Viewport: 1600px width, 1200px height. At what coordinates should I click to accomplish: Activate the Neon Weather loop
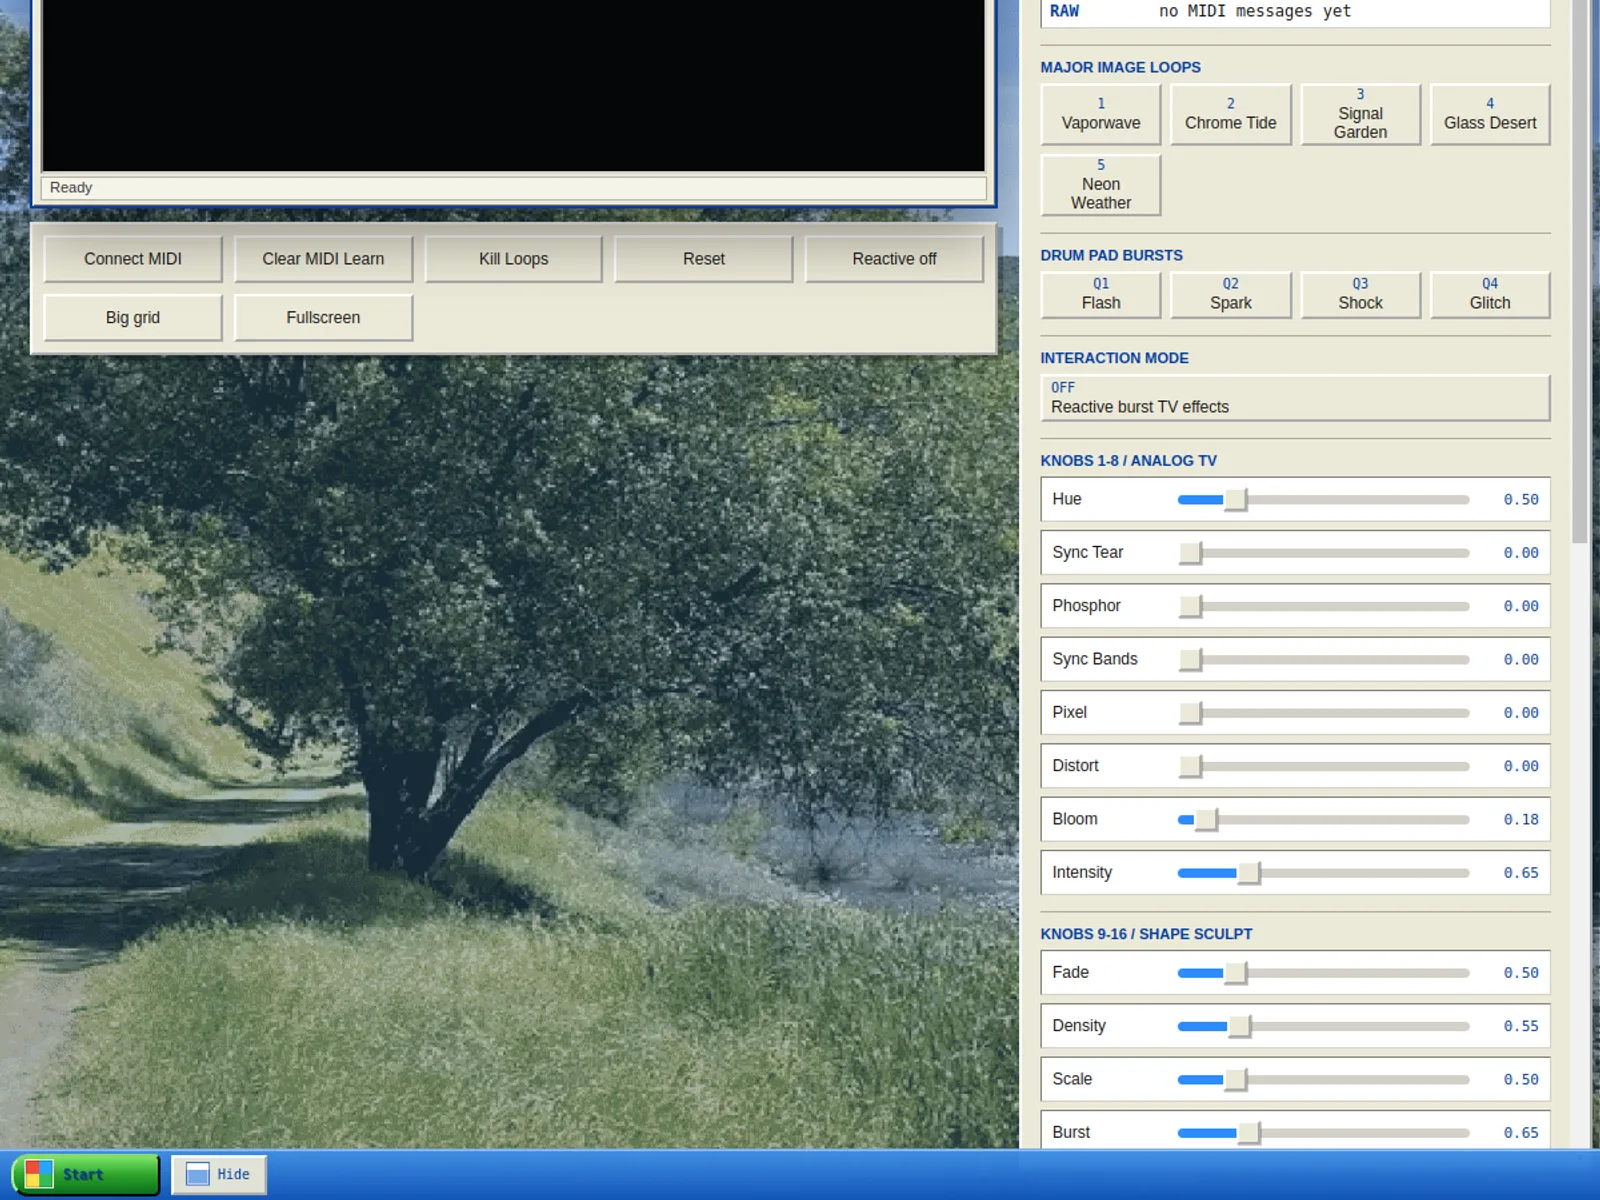[1101, 185]
